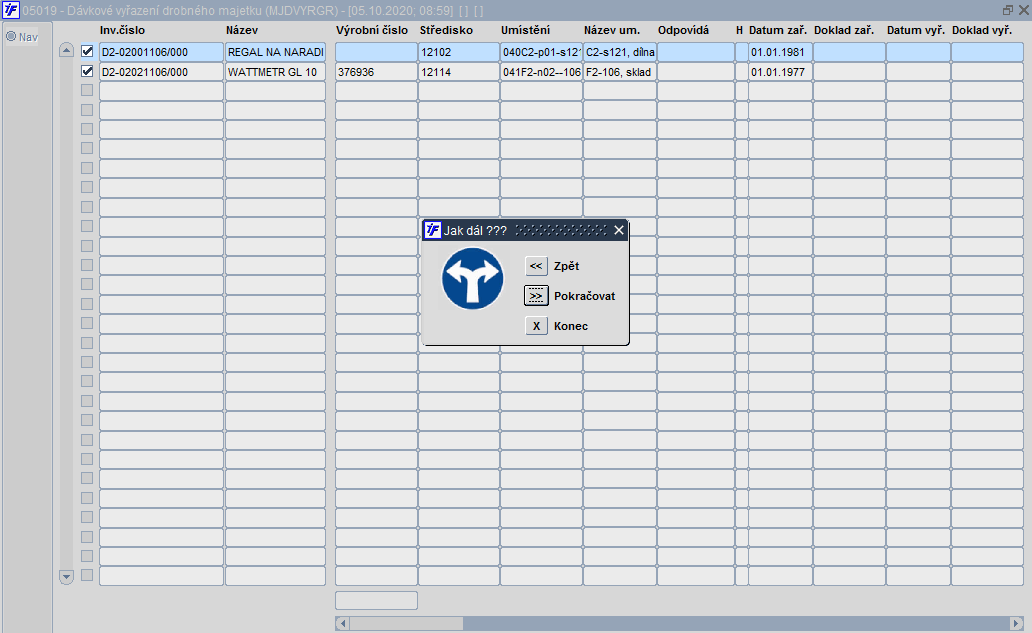Click the empty field below Výrobní číslo column
Viewport: 1032px width, 633px height.
tap(376, 600)
